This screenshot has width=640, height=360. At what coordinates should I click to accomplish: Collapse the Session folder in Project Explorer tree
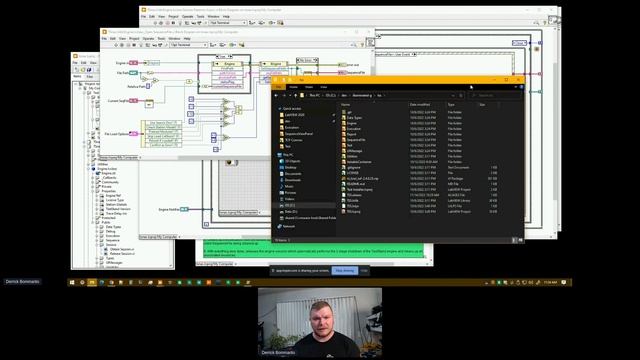[x=97, y=245]
